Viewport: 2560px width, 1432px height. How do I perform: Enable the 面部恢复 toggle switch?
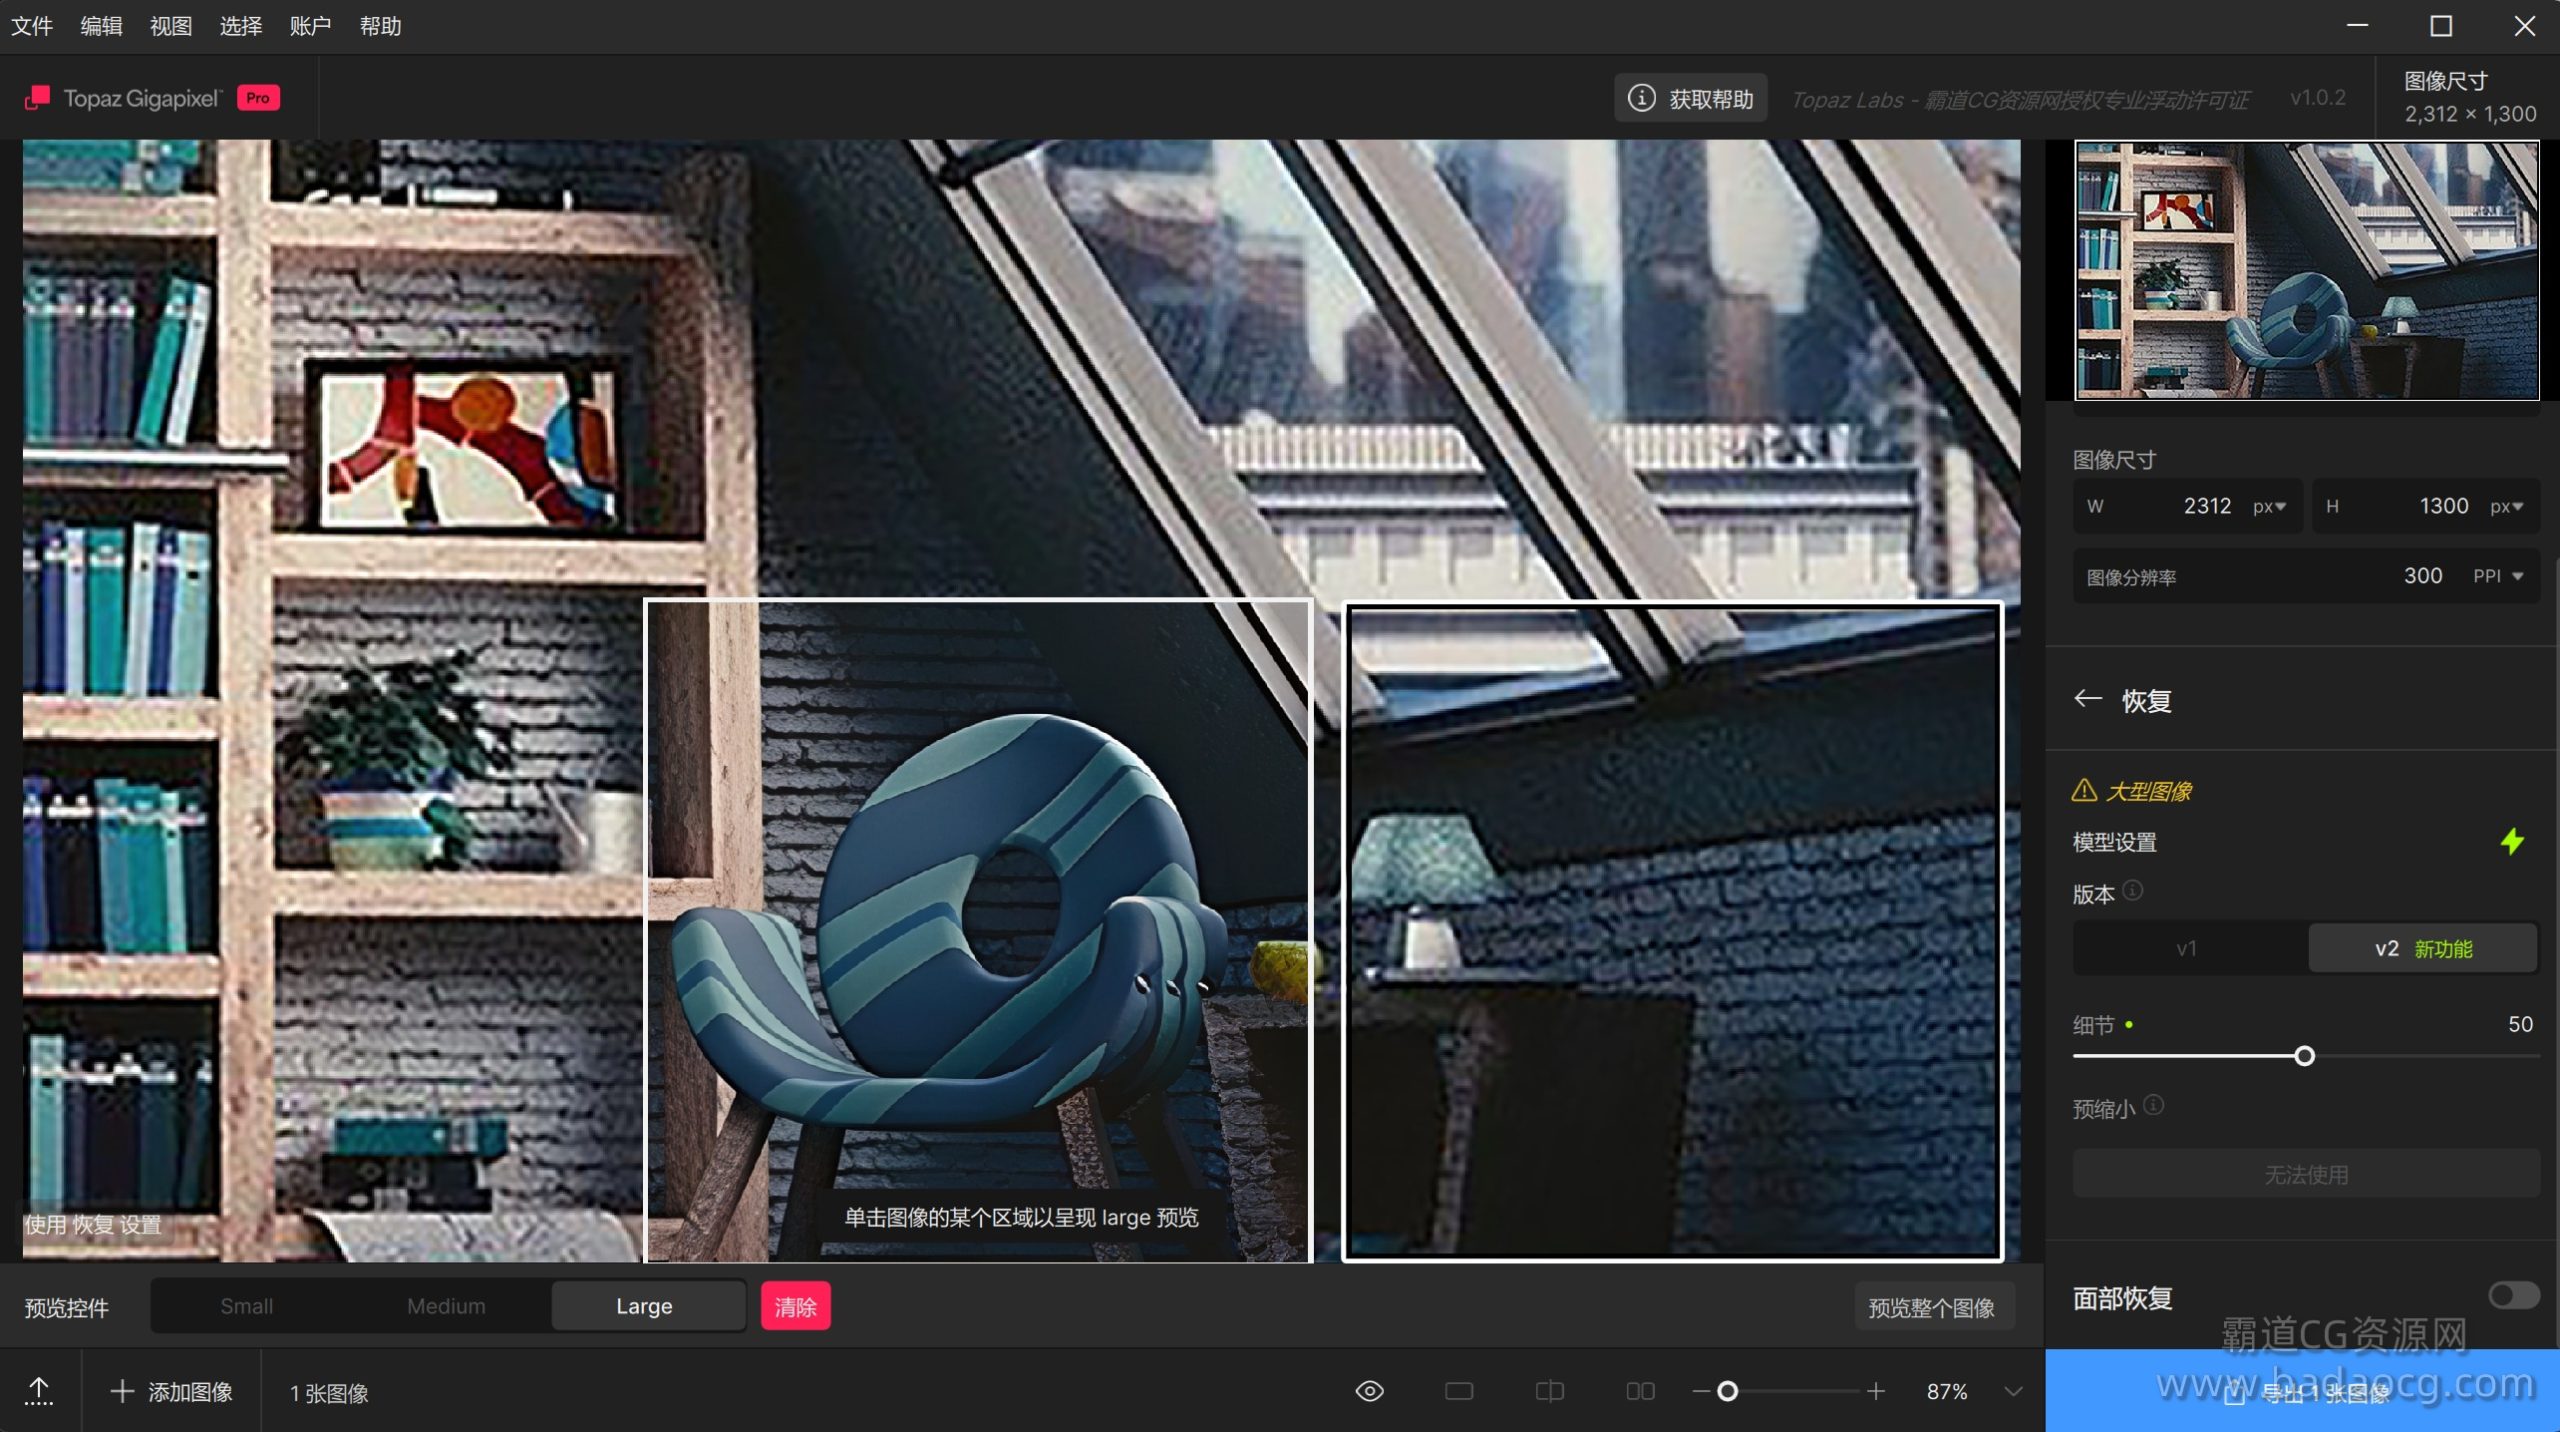[x=2513, y=1296]
